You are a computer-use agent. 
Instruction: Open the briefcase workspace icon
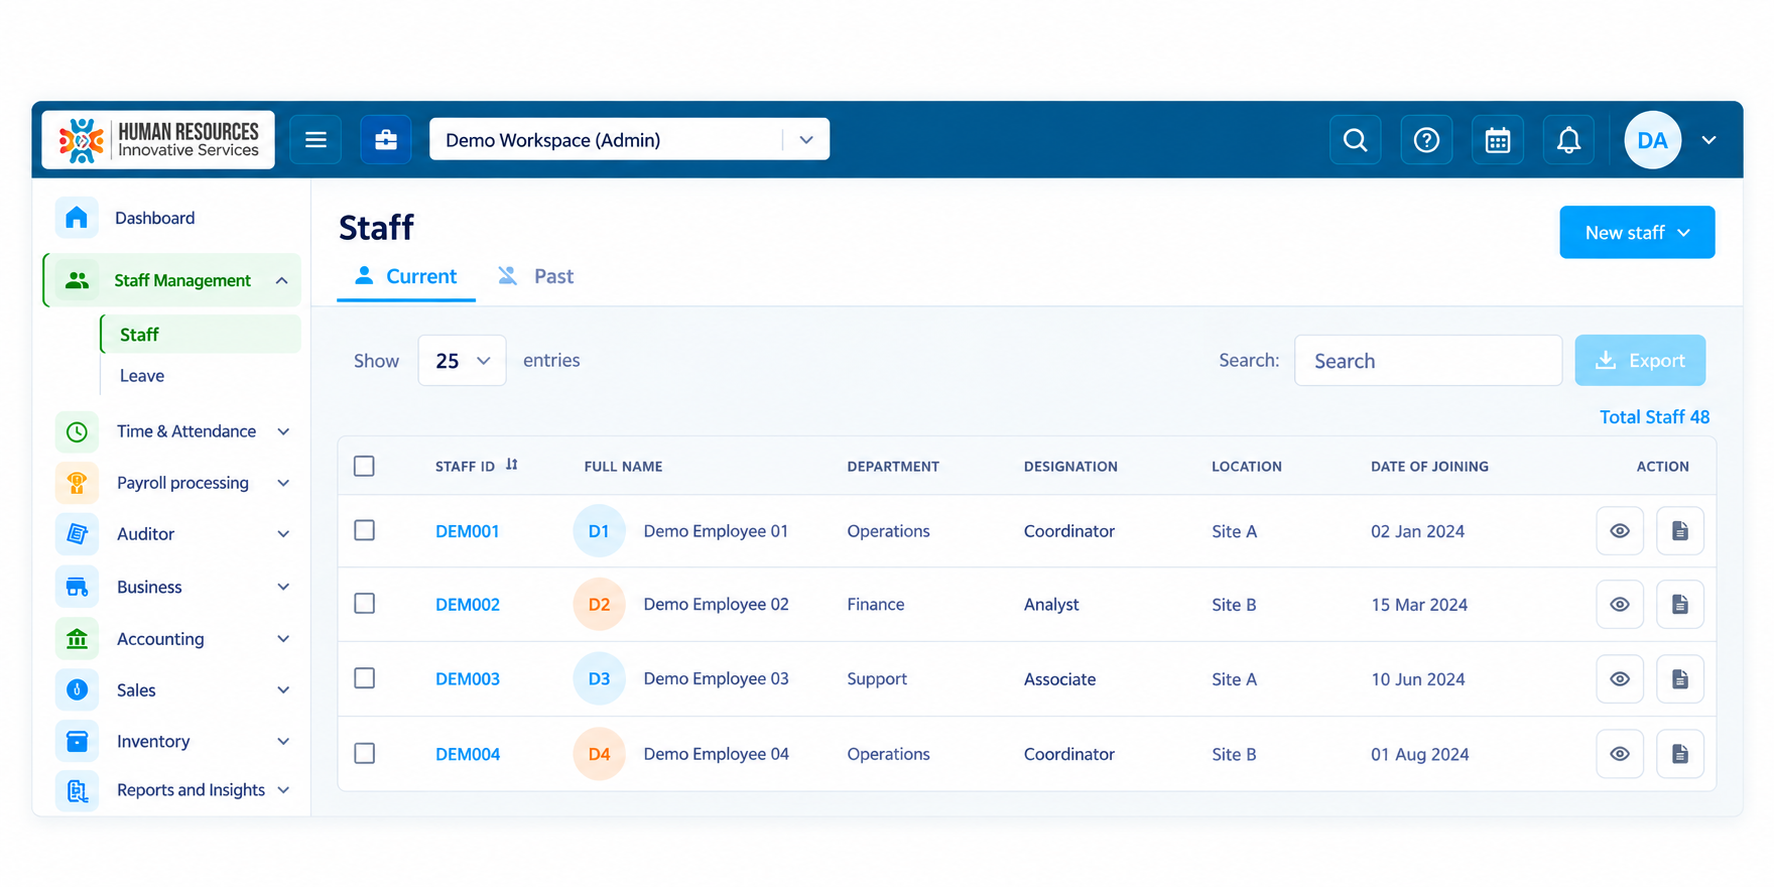pyautogui.click(x=386, y=140)
